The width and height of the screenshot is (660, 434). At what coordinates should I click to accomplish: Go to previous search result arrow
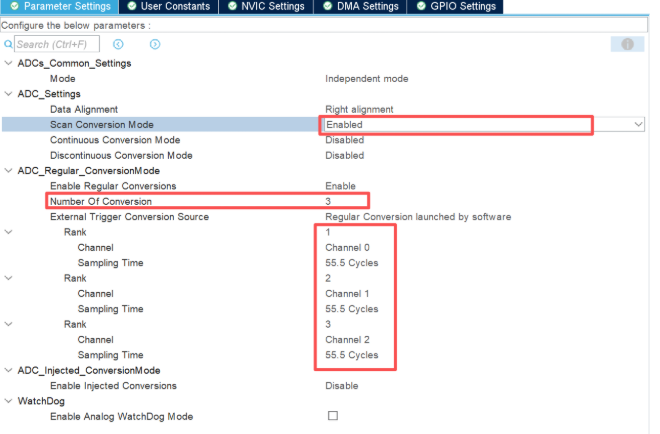pos(118,44)
